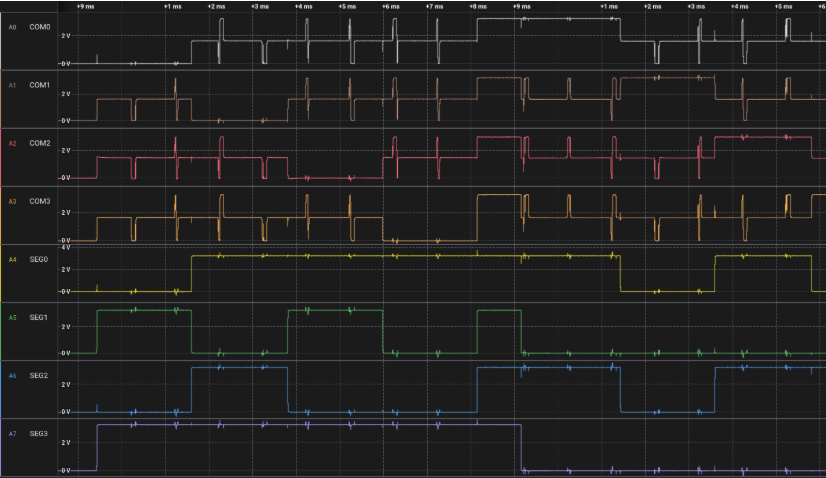Viewport: 826px width, 478px height.
Task: Click the 0 V axis label on COM0
Action: click(x=66, y=63)
